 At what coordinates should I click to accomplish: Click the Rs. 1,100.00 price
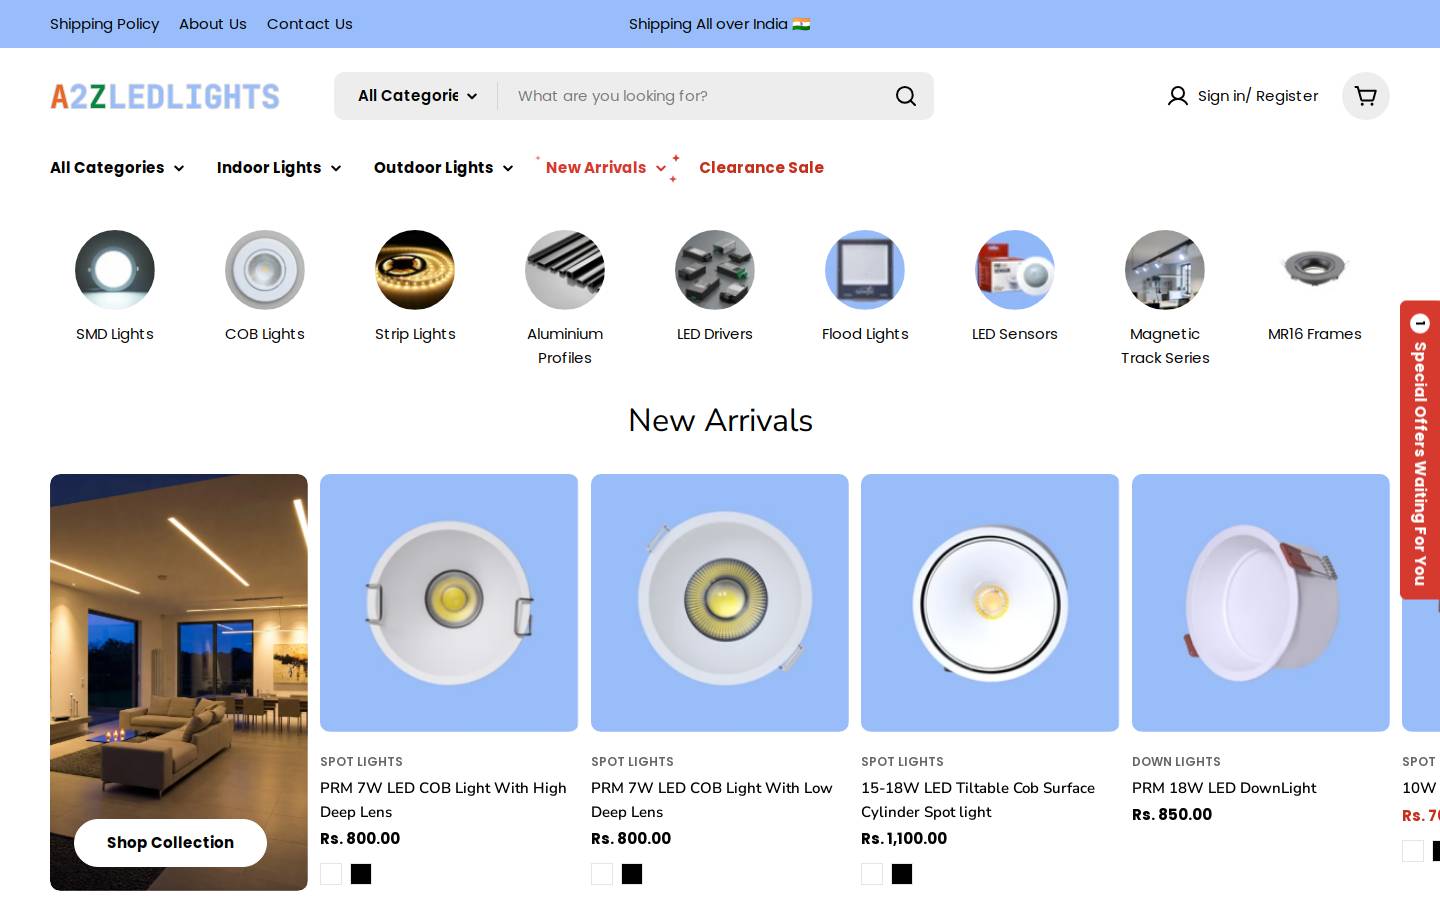(904, 839)
